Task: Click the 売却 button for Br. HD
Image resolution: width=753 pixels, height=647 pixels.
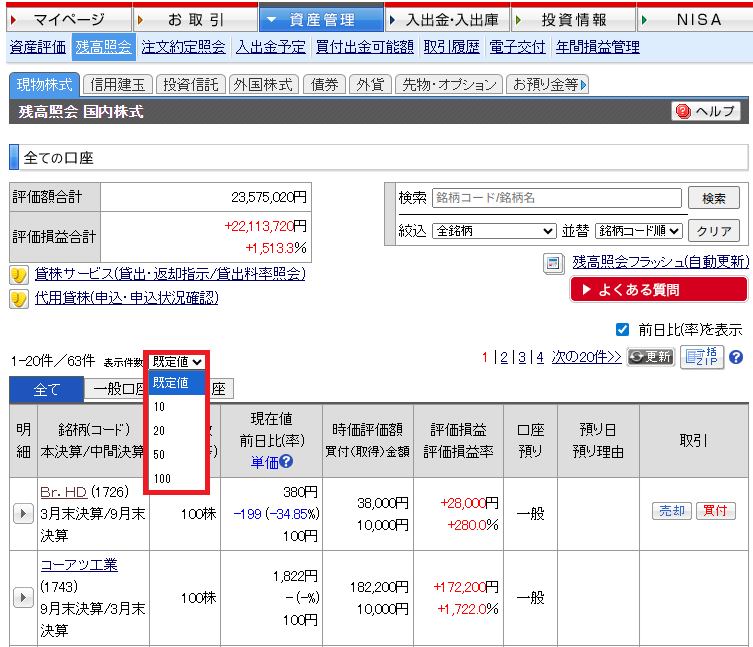Action: (x=671, y=511)
